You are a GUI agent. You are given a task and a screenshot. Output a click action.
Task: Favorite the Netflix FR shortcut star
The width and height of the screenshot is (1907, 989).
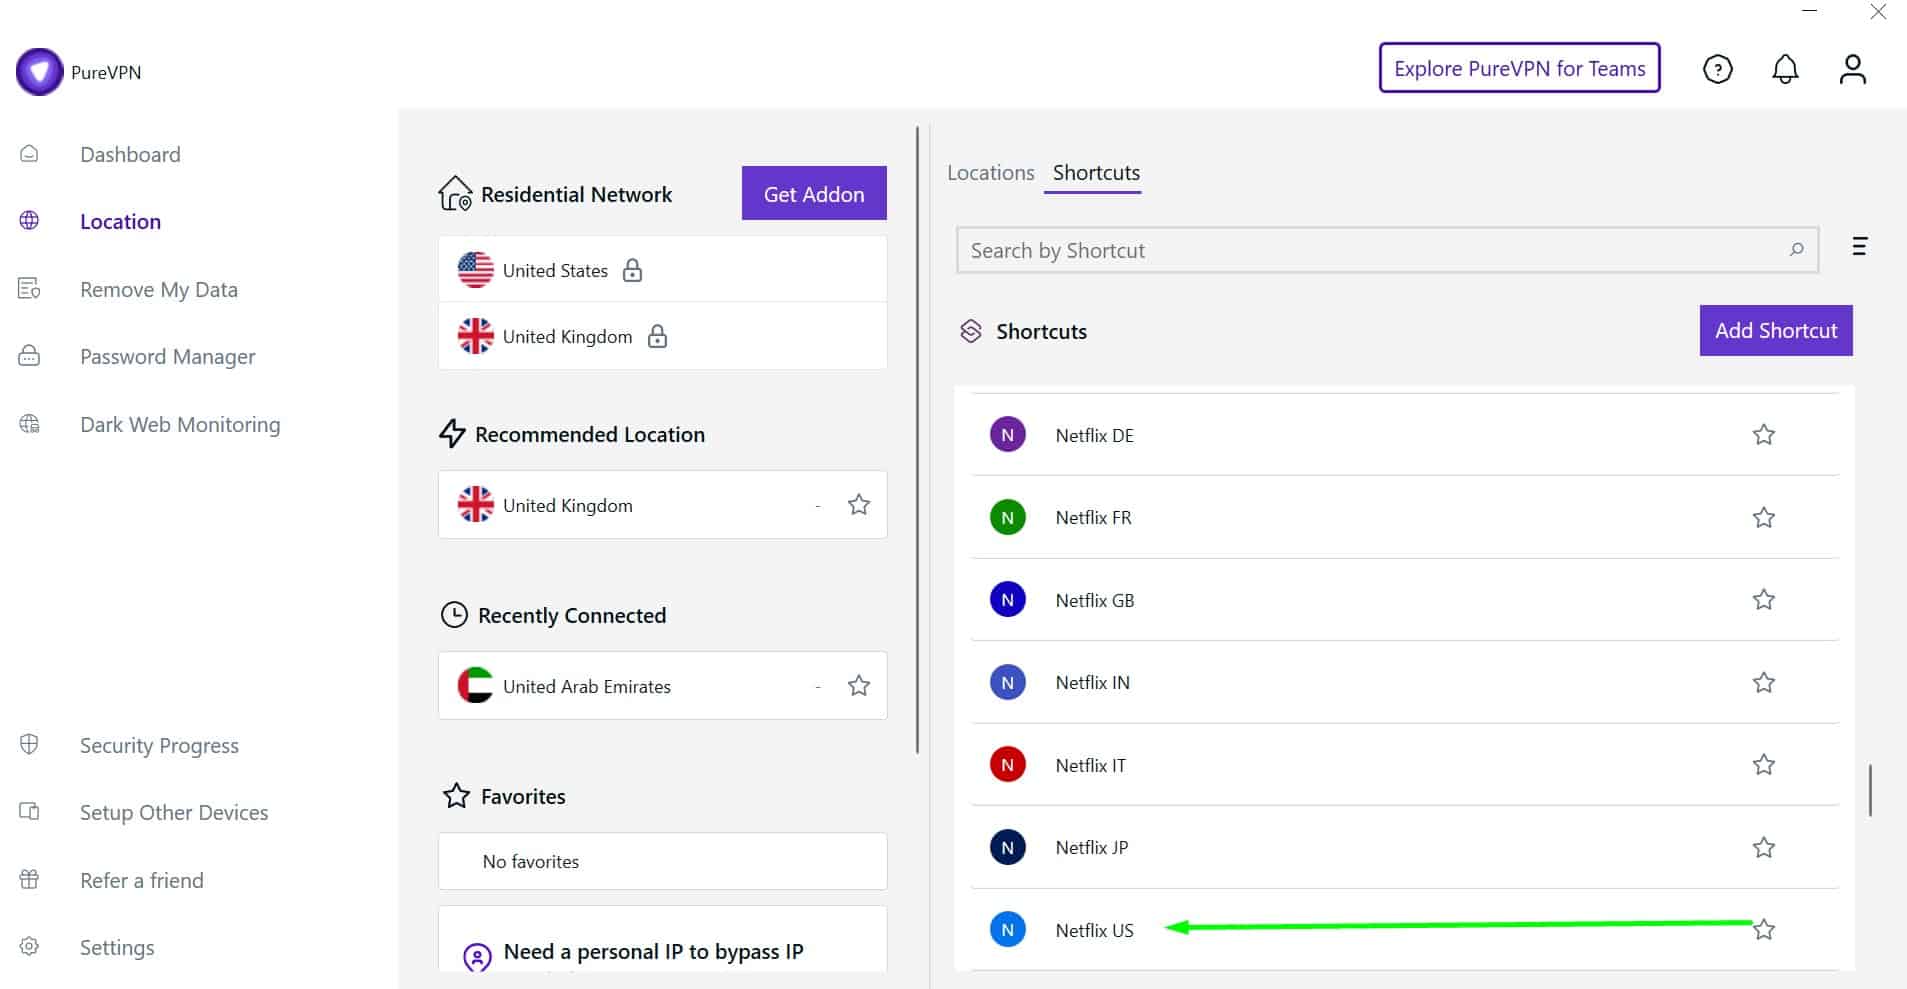(x=1763, y=518)
